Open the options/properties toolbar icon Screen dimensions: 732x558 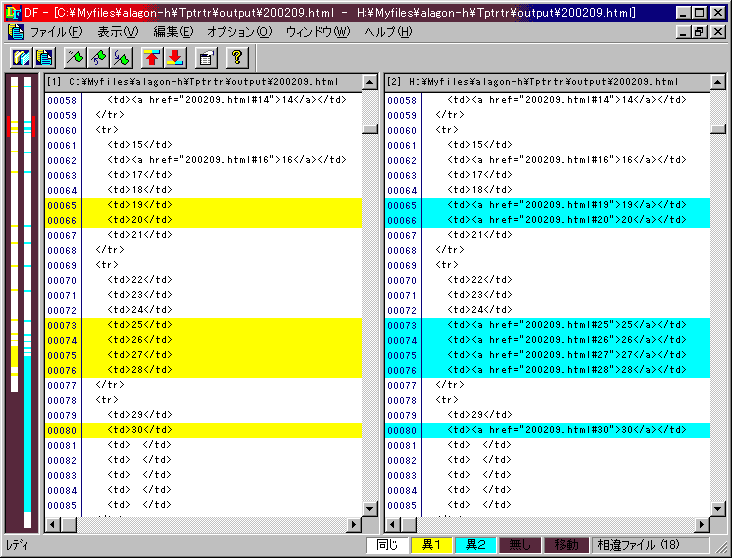click(x=206, y=58)
